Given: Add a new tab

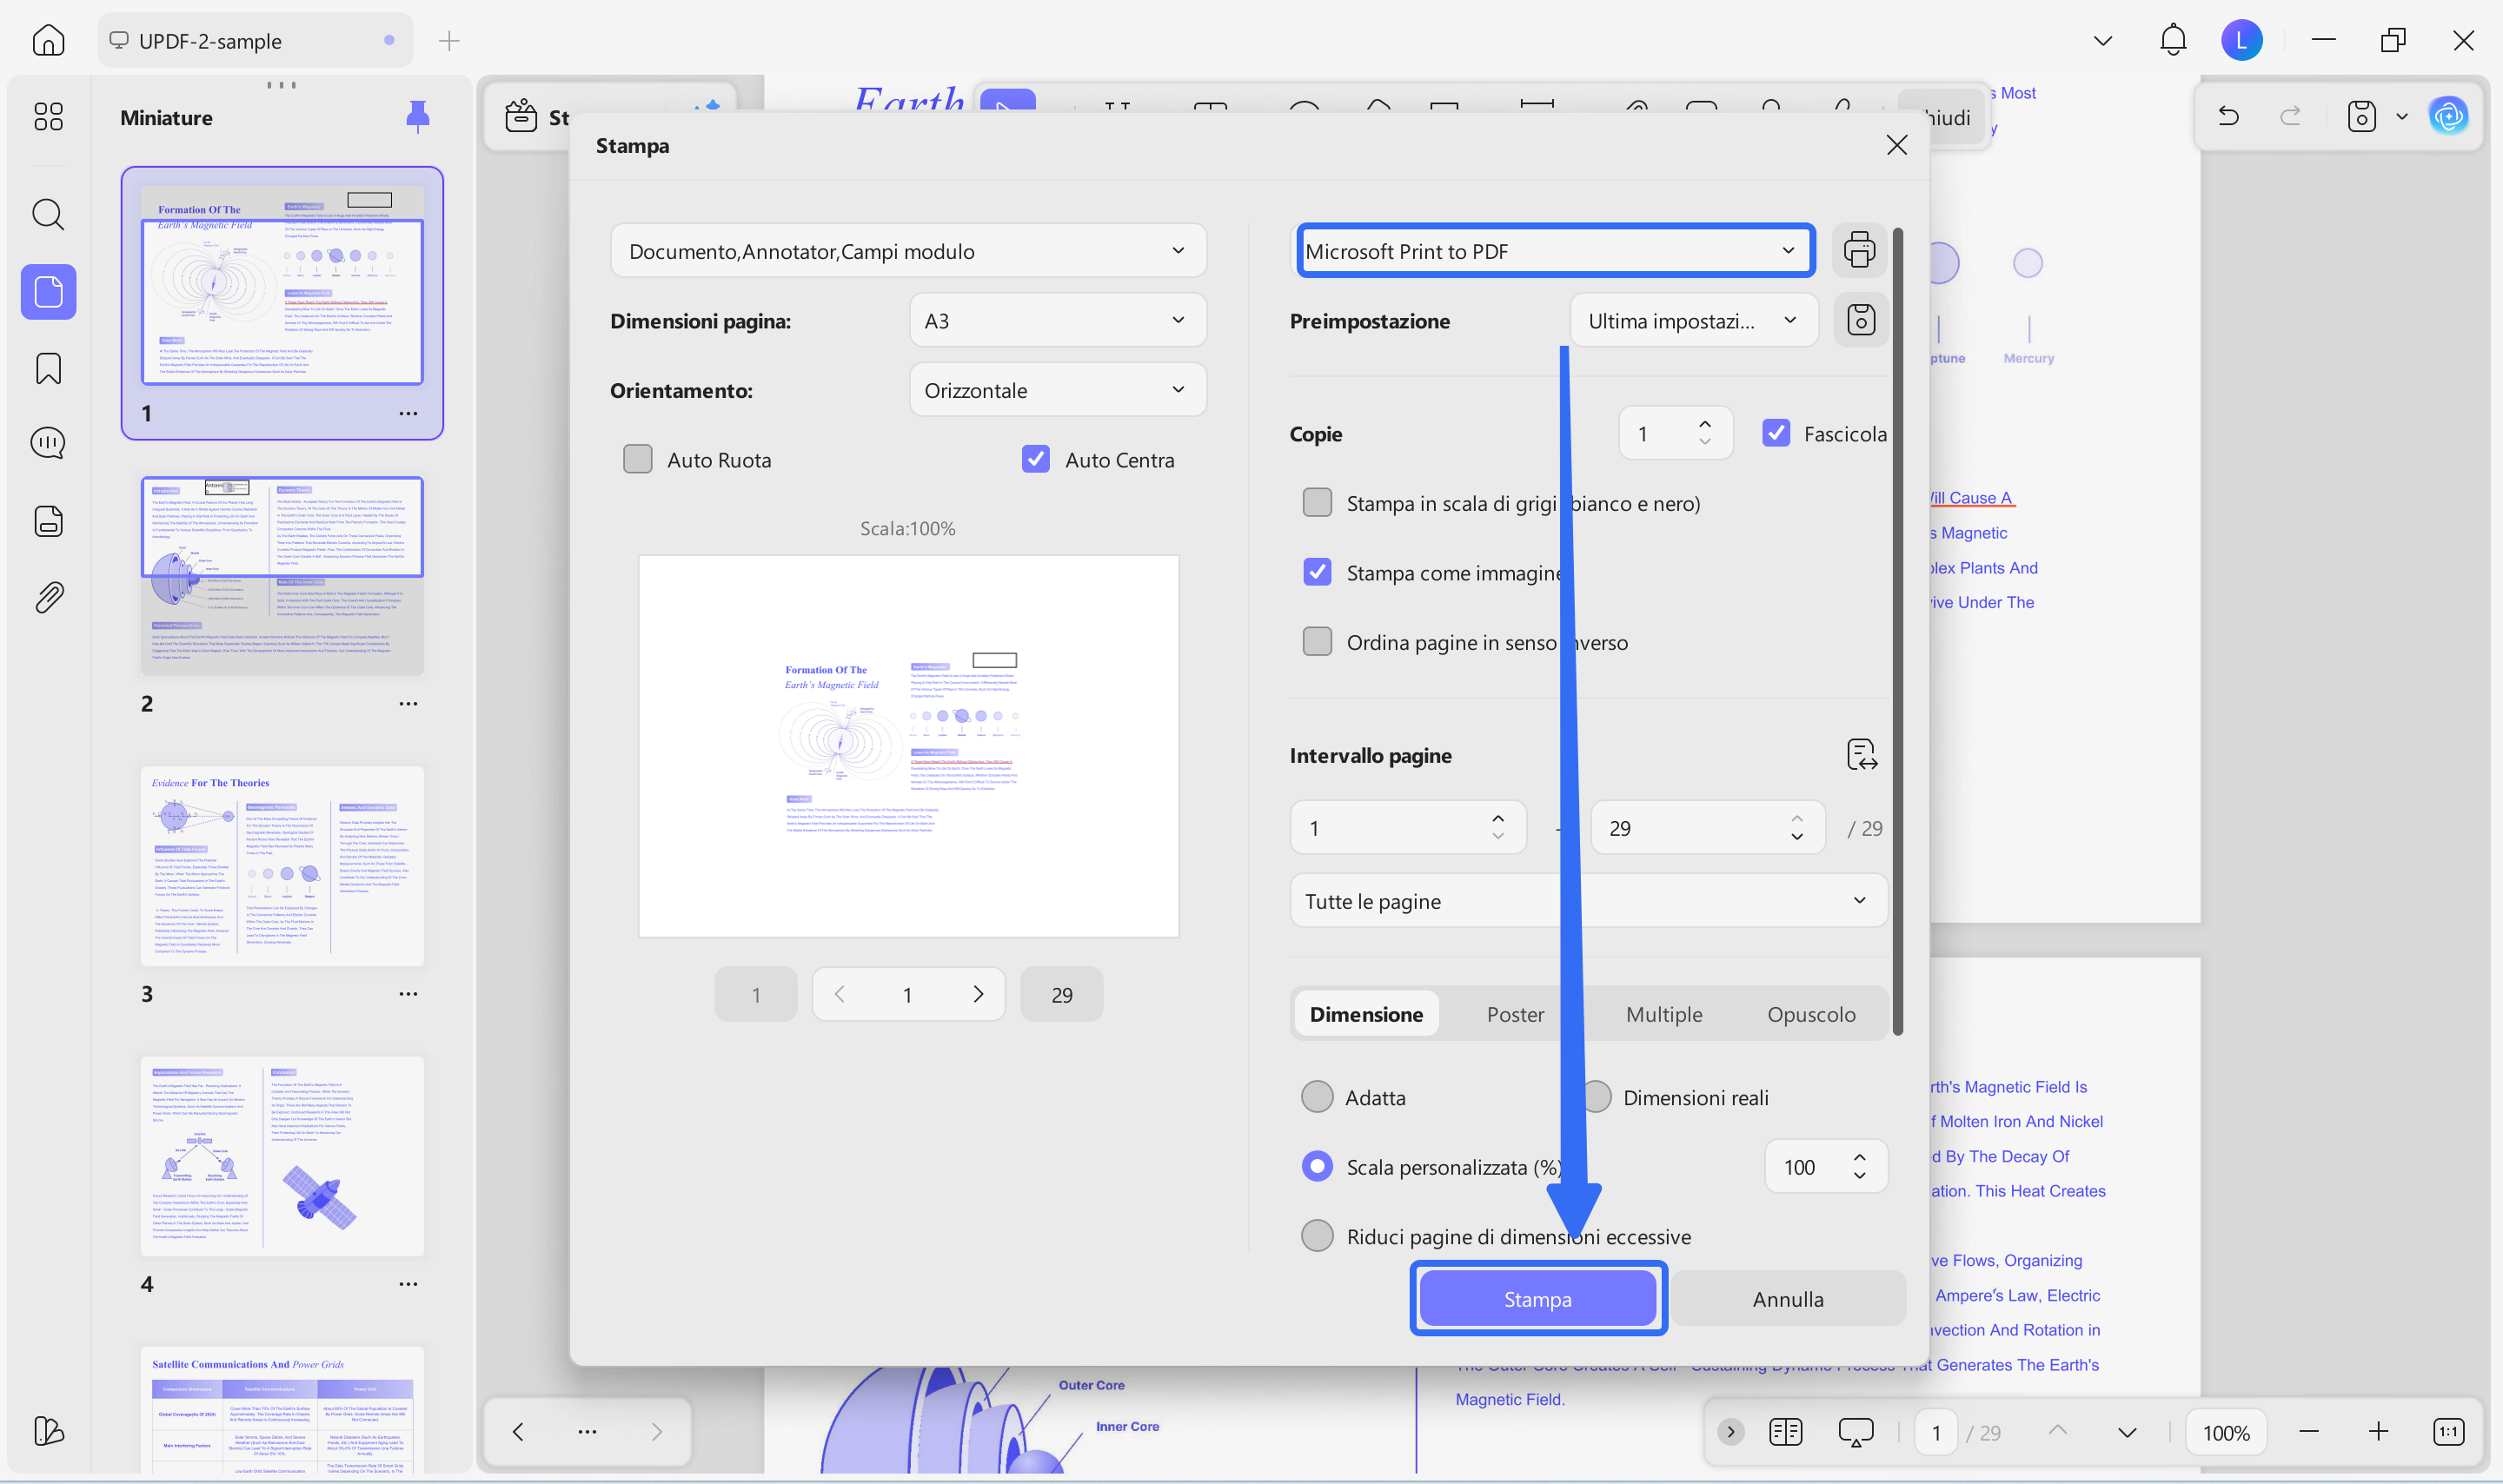Looking at the screenshot, I should (x=449, y=41).
